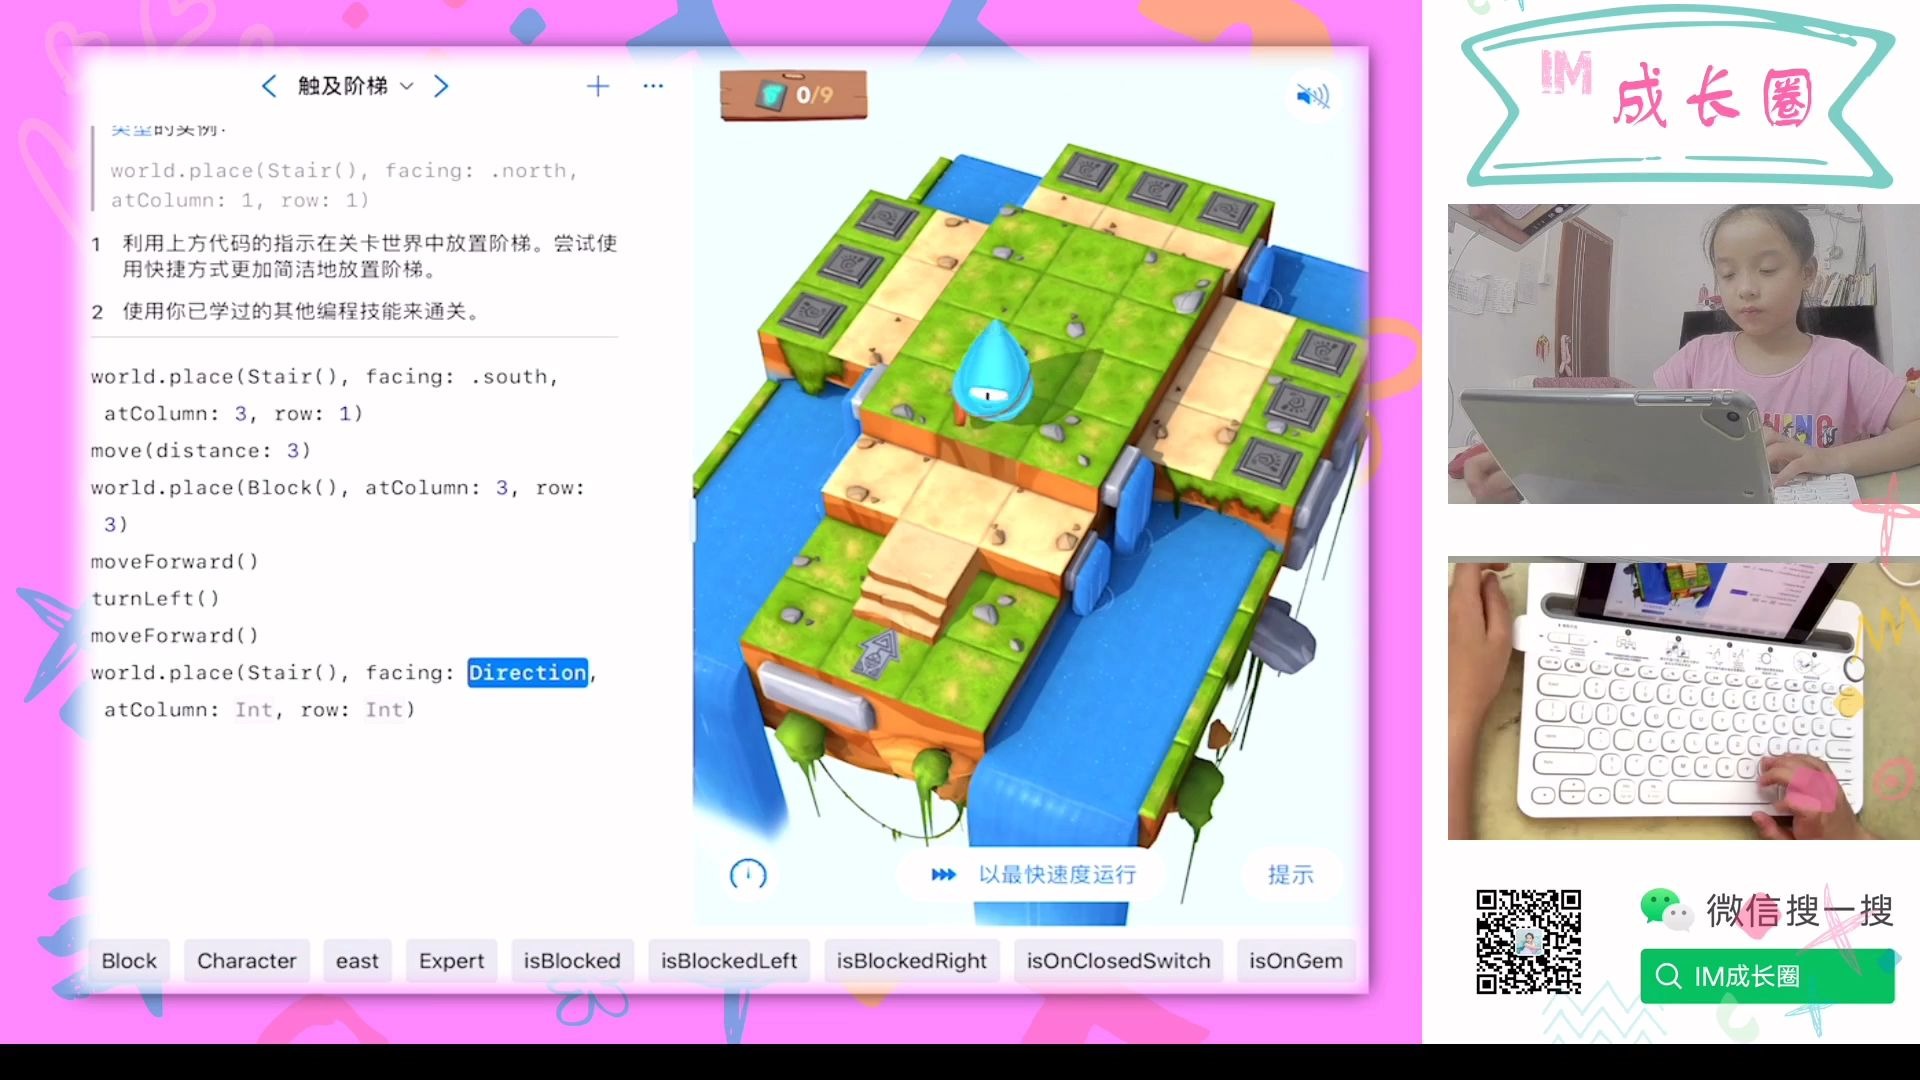Screen dimensions: 1920x1080
Task: Click the stopwatch speed control icon
Action: pyautogui.click(x=748, y=874)
